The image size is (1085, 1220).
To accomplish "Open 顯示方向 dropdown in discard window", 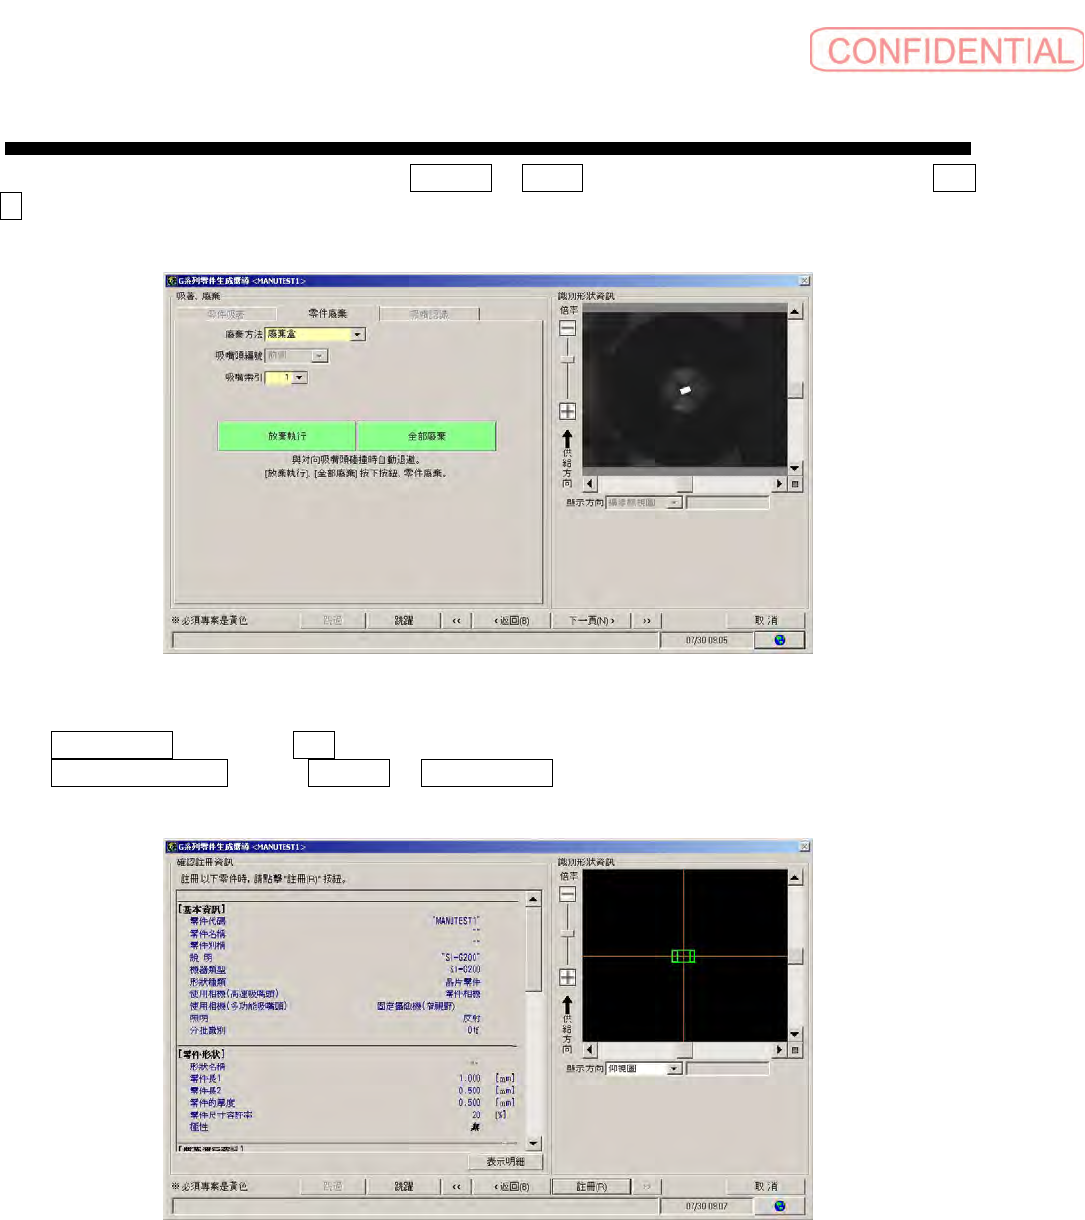I will 675,503.
